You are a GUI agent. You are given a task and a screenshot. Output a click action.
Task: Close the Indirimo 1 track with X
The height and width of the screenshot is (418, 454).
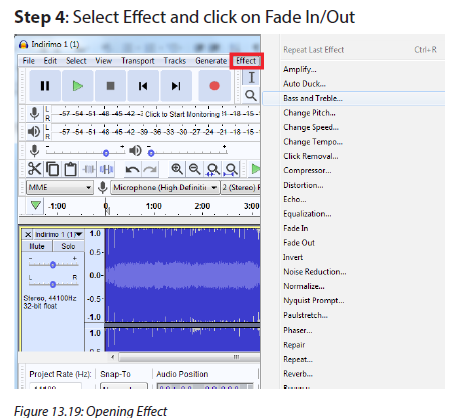tap(28, 235)
